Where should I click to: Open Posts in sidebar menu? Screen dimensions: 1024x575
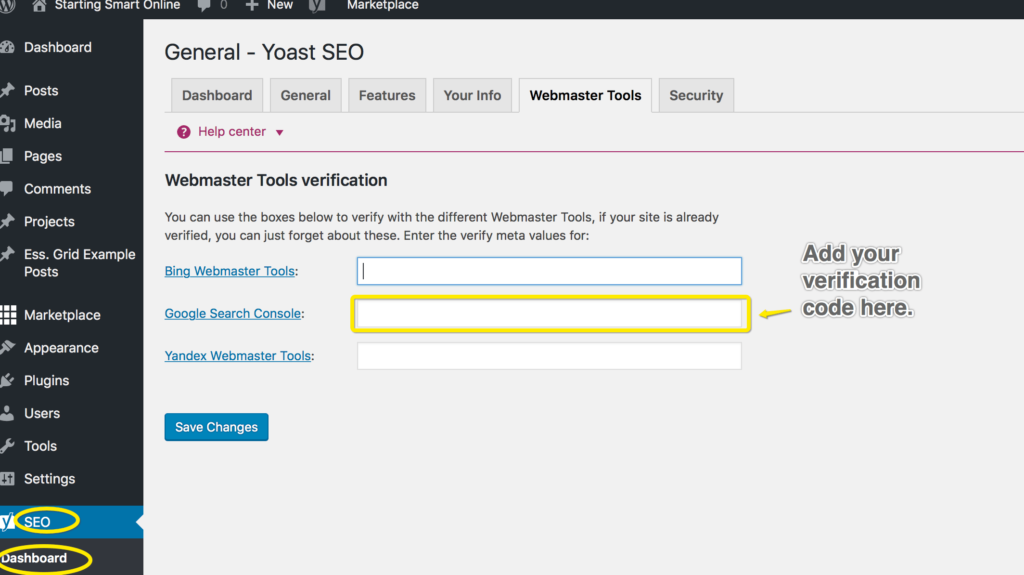click(x=41, y=90)
